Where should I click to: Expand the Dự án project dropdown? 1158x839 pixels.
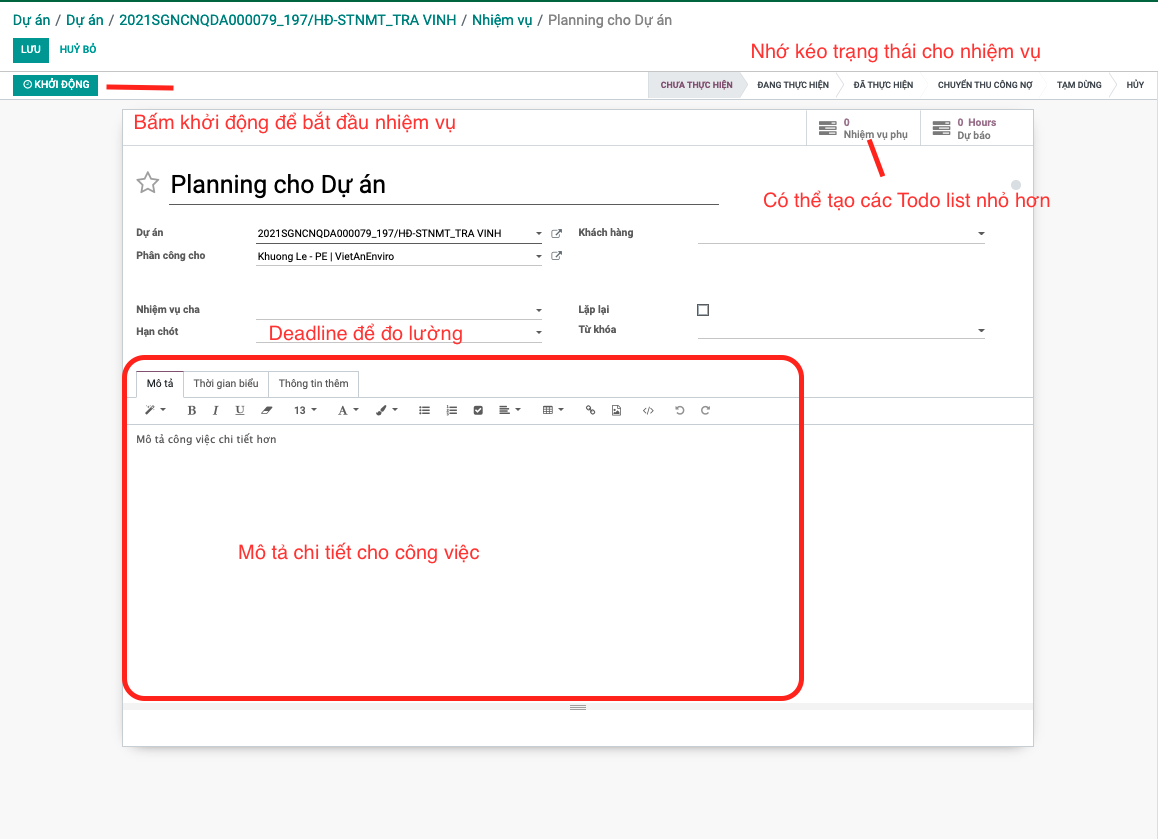[538, 233]
